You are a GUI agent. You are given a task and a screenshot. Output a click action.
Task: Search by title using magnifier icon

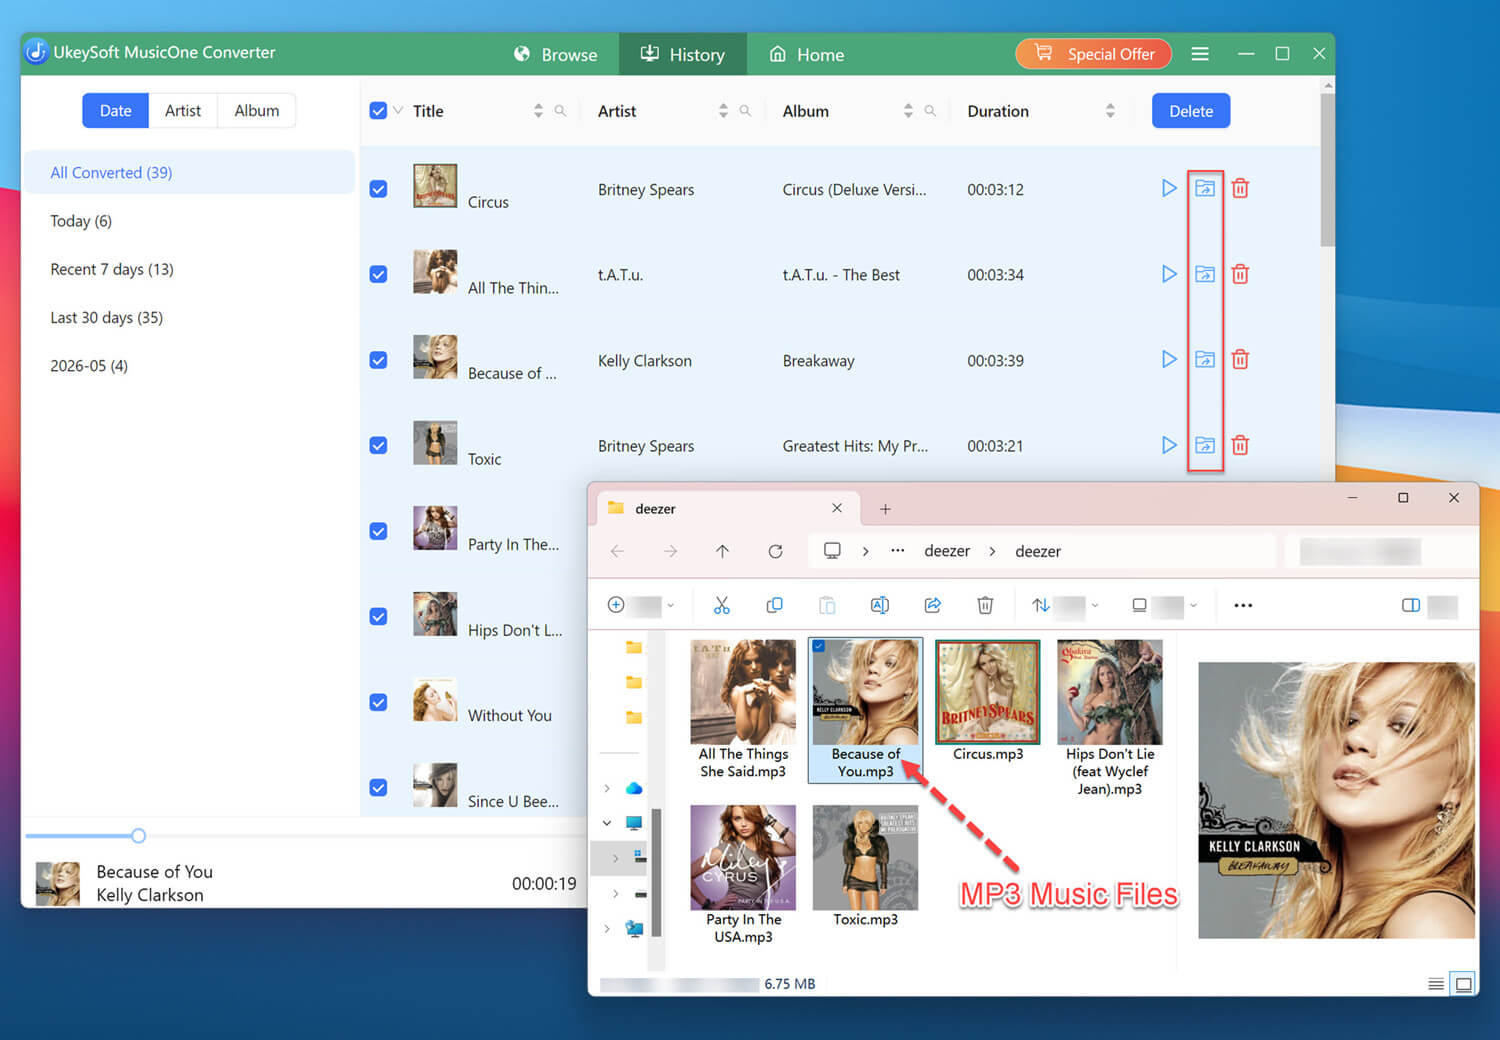[560, 111]
